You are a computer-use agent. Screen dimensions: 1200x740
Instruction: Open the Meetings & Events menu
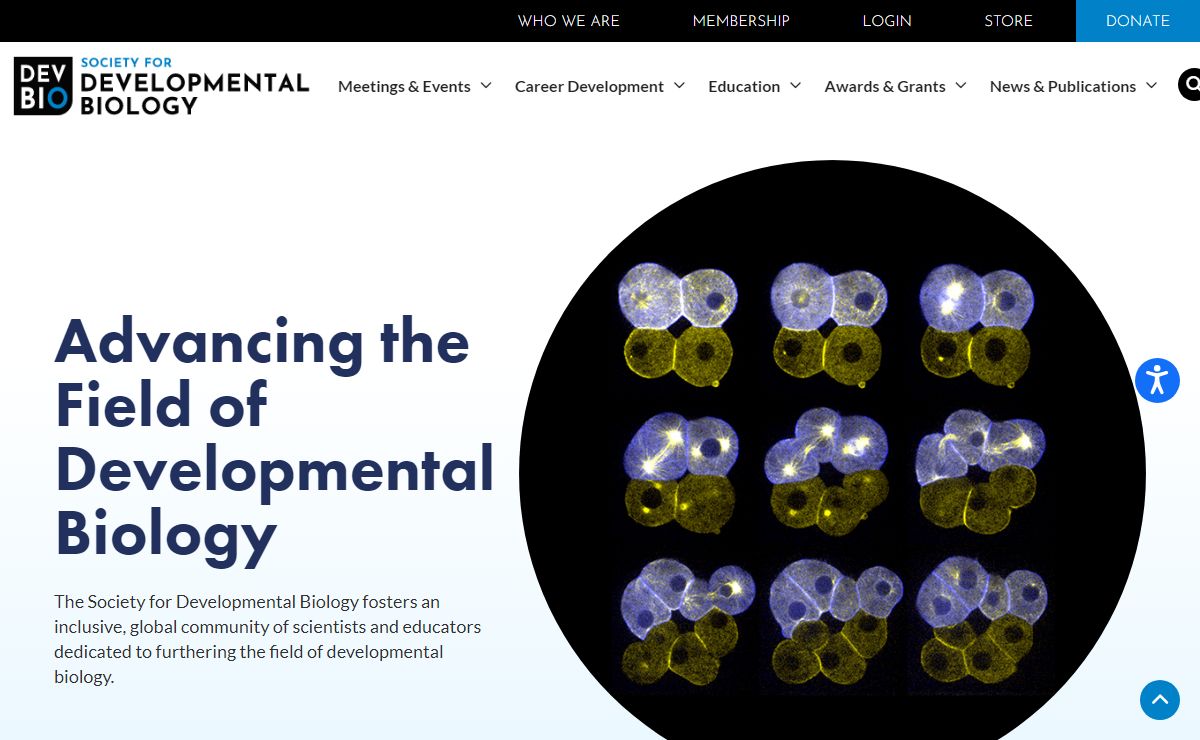click(404, 87)
